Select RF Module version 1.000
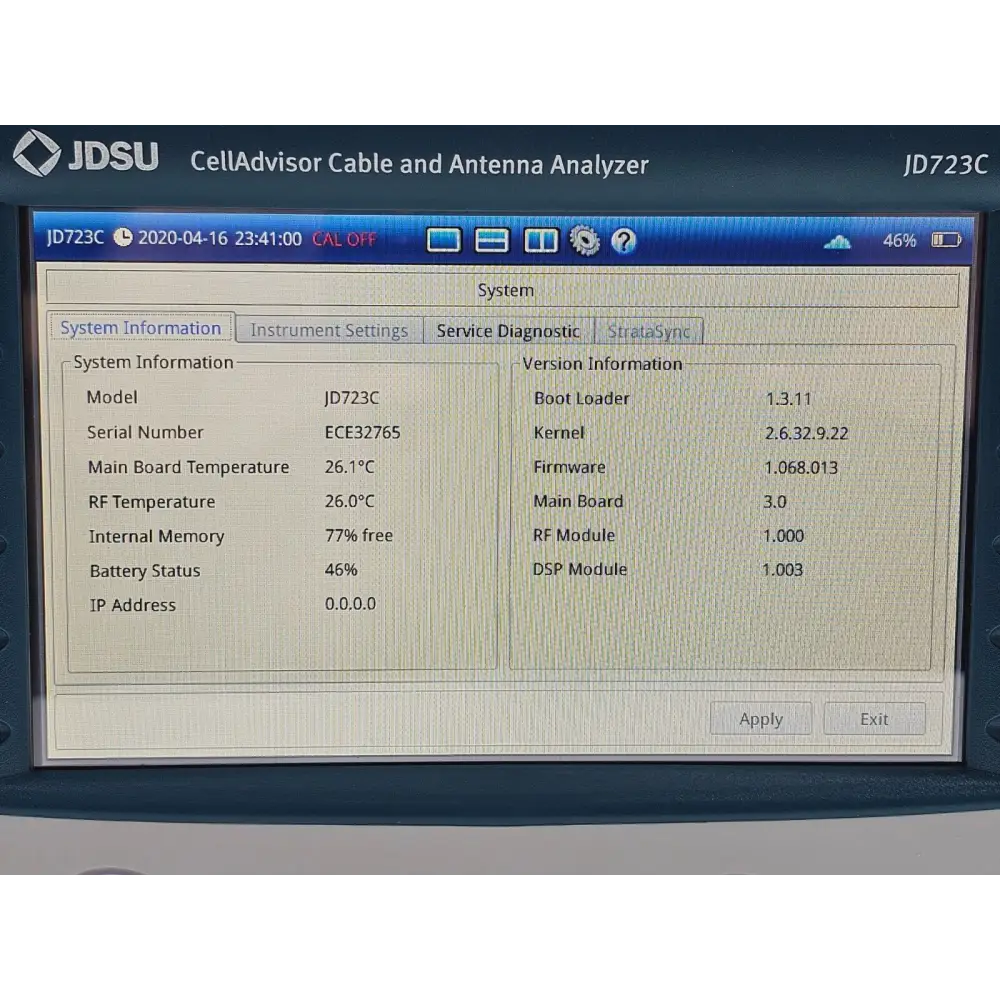Screen dimensions: 1000x1000 [x=783, y=536]
